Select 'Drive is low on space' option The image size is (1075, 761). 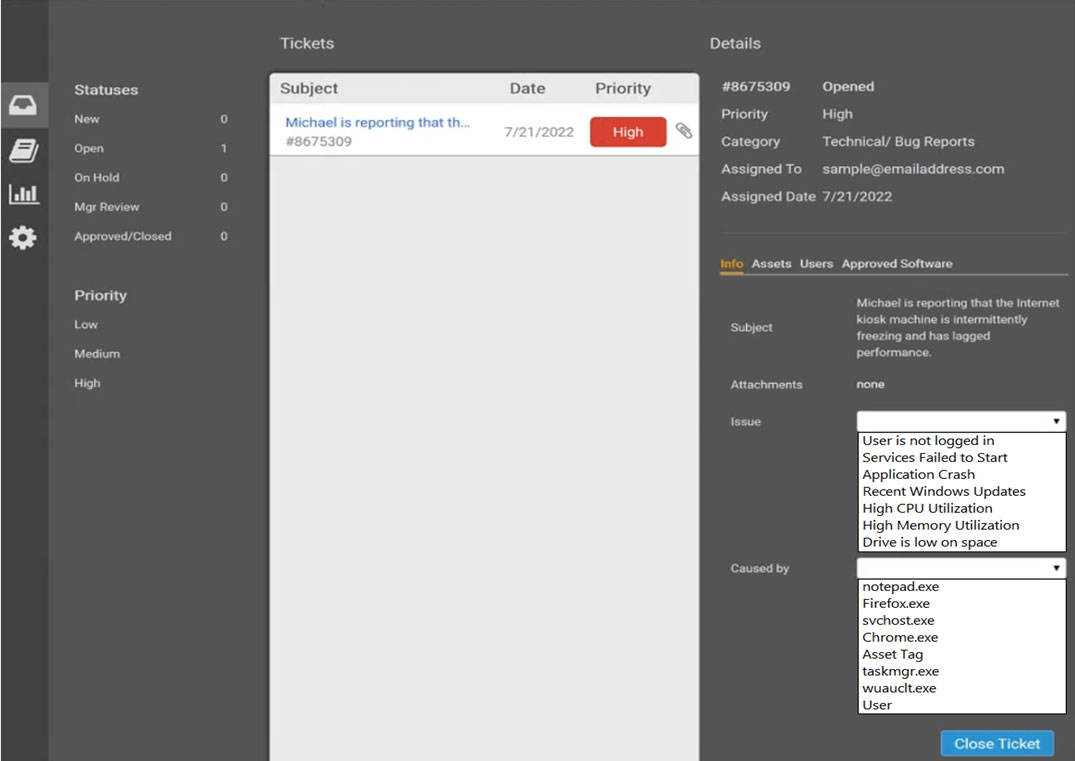point(930,542)
